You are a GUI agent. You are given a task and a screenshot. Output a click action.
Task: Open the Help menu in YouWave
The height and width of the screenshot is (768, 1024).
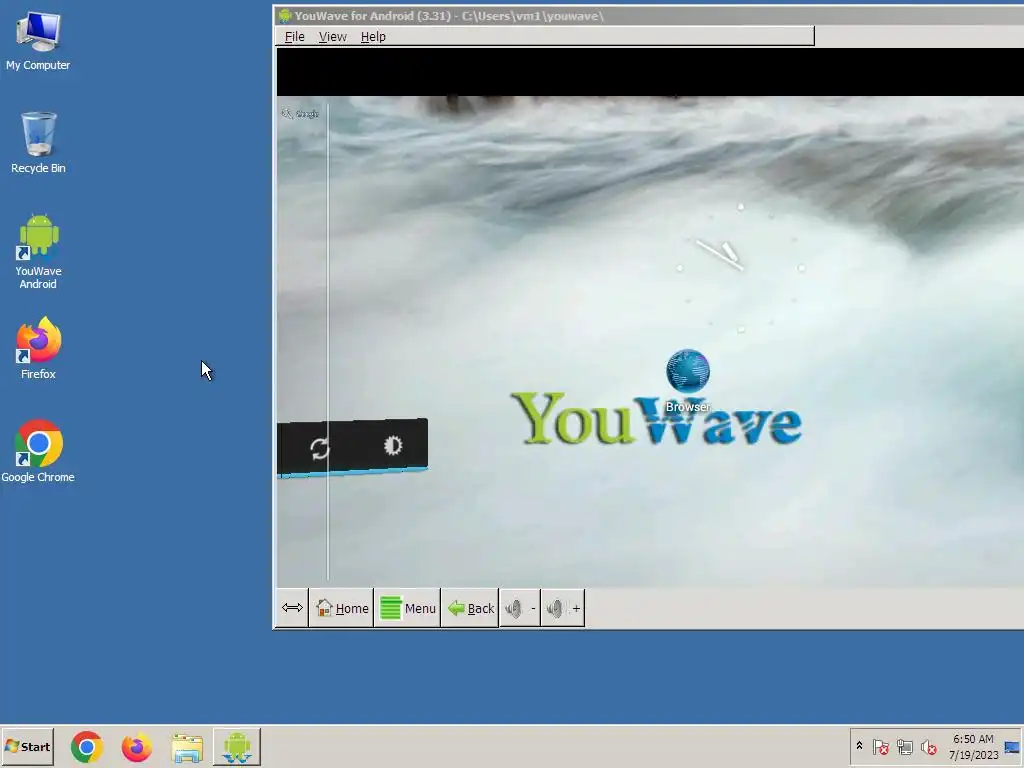click(373, 37)
